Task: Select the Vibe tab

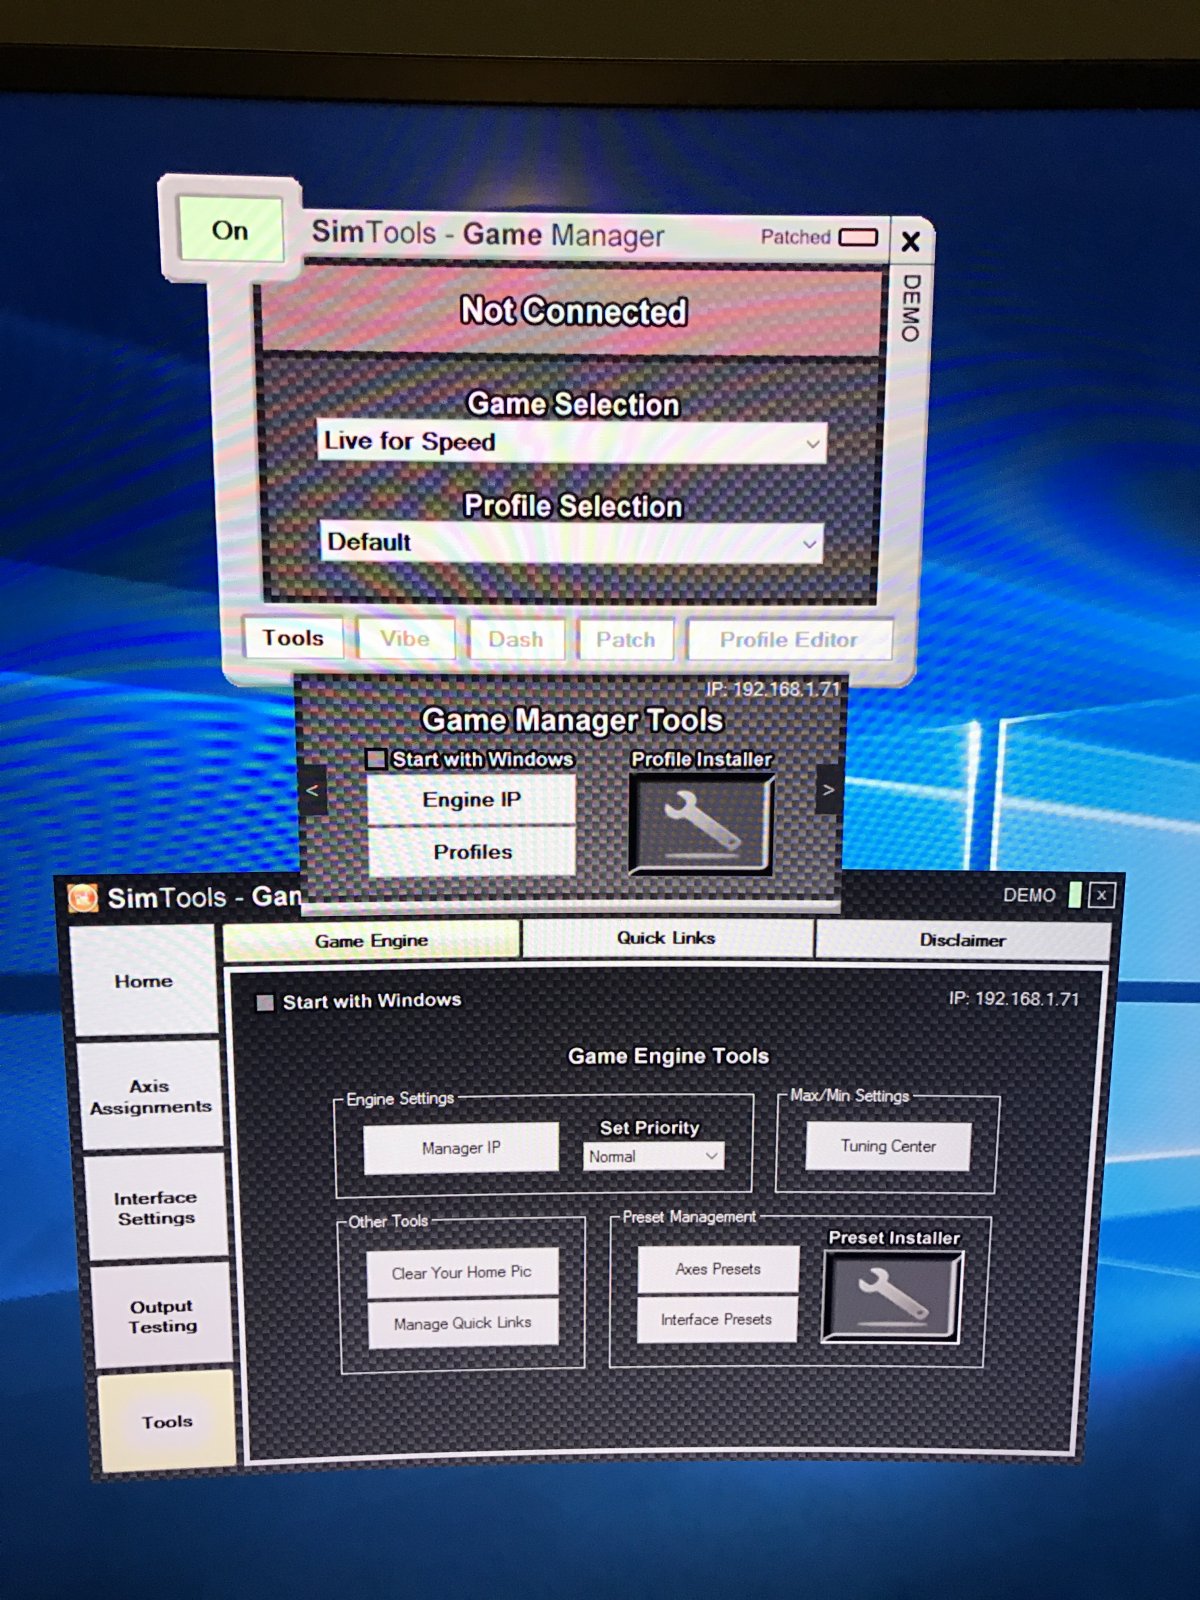Action: 404,638
